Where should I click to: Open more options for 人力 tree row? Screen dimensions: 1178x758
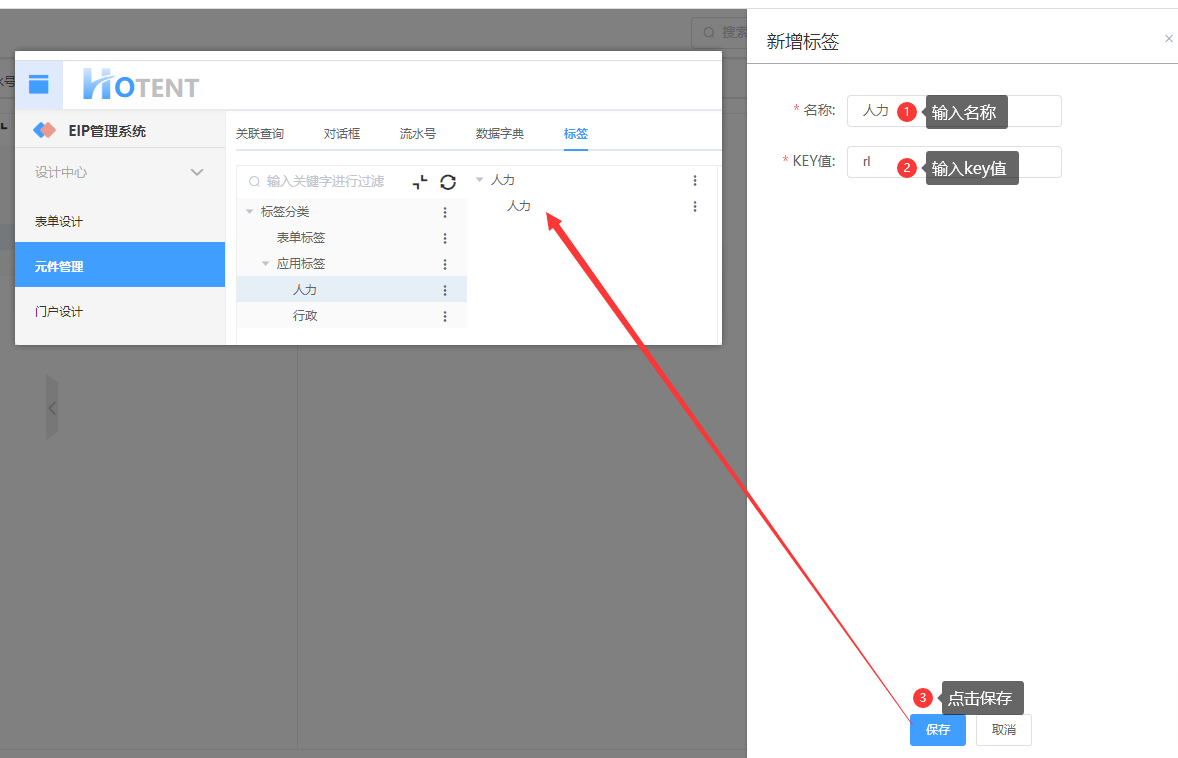(x=445, y=290)
